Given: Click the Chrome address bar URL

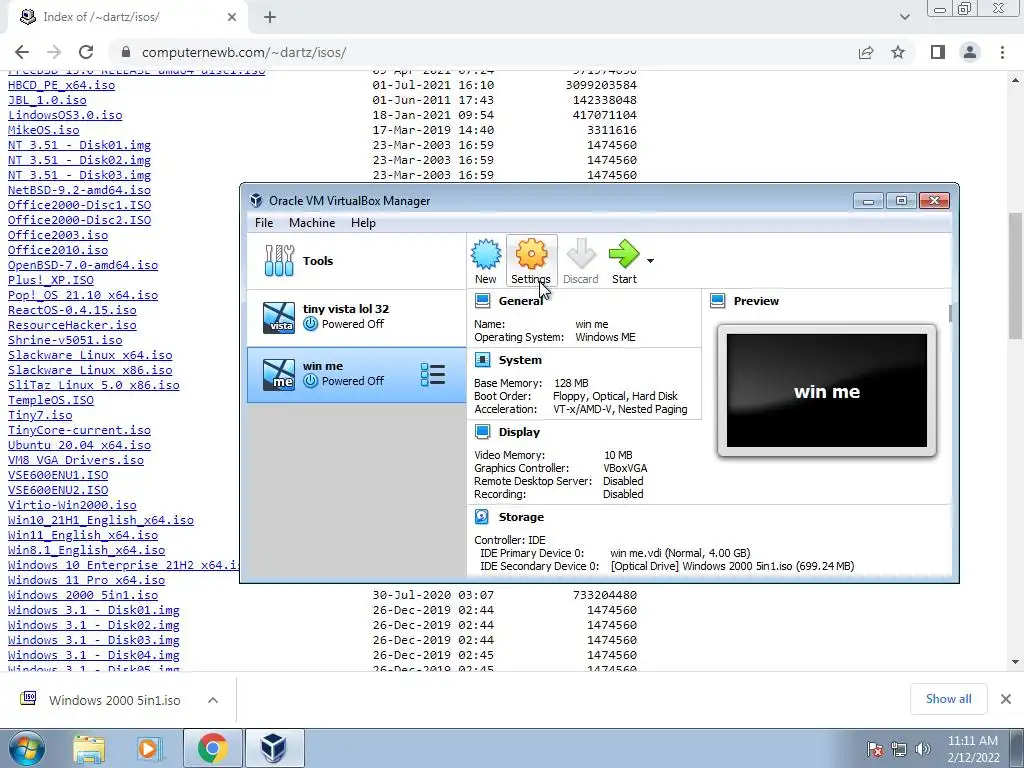Looking at the screenshot, I should click(x=244, y=52).
